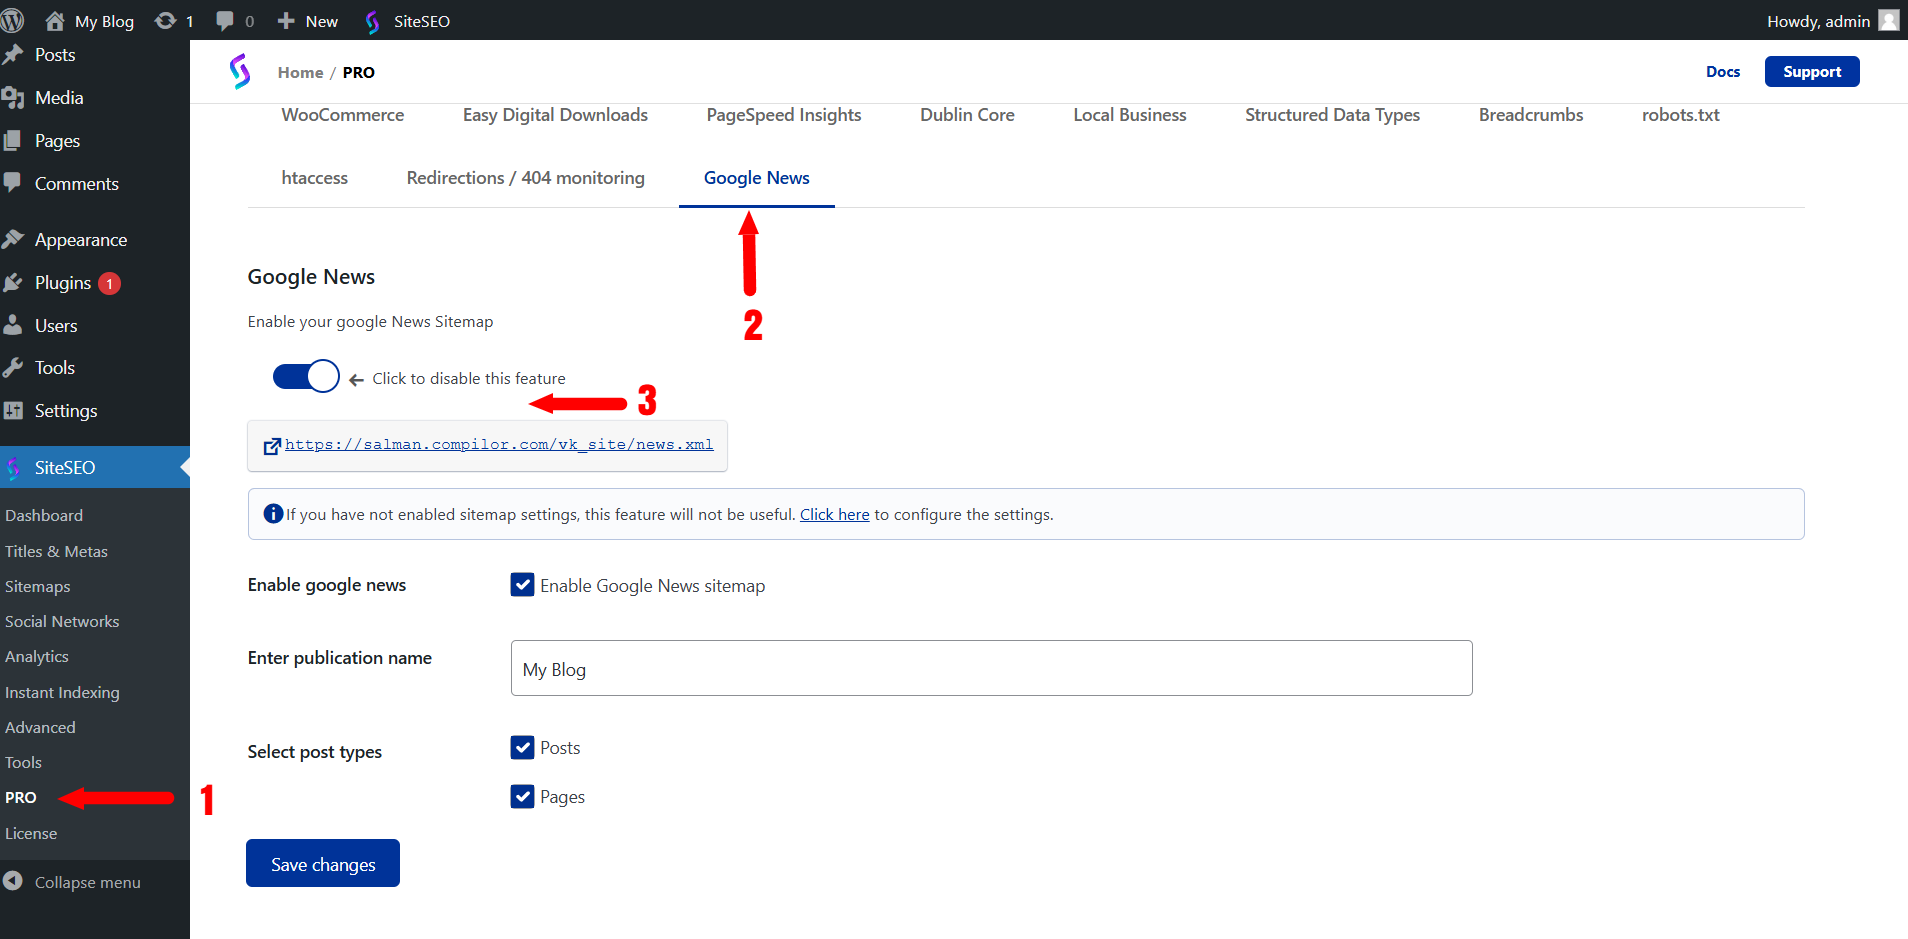The height and width of the screenshot is (939, 1908).
Task: Click SiteSEO logo in admin bar
Action: (373, 21)
